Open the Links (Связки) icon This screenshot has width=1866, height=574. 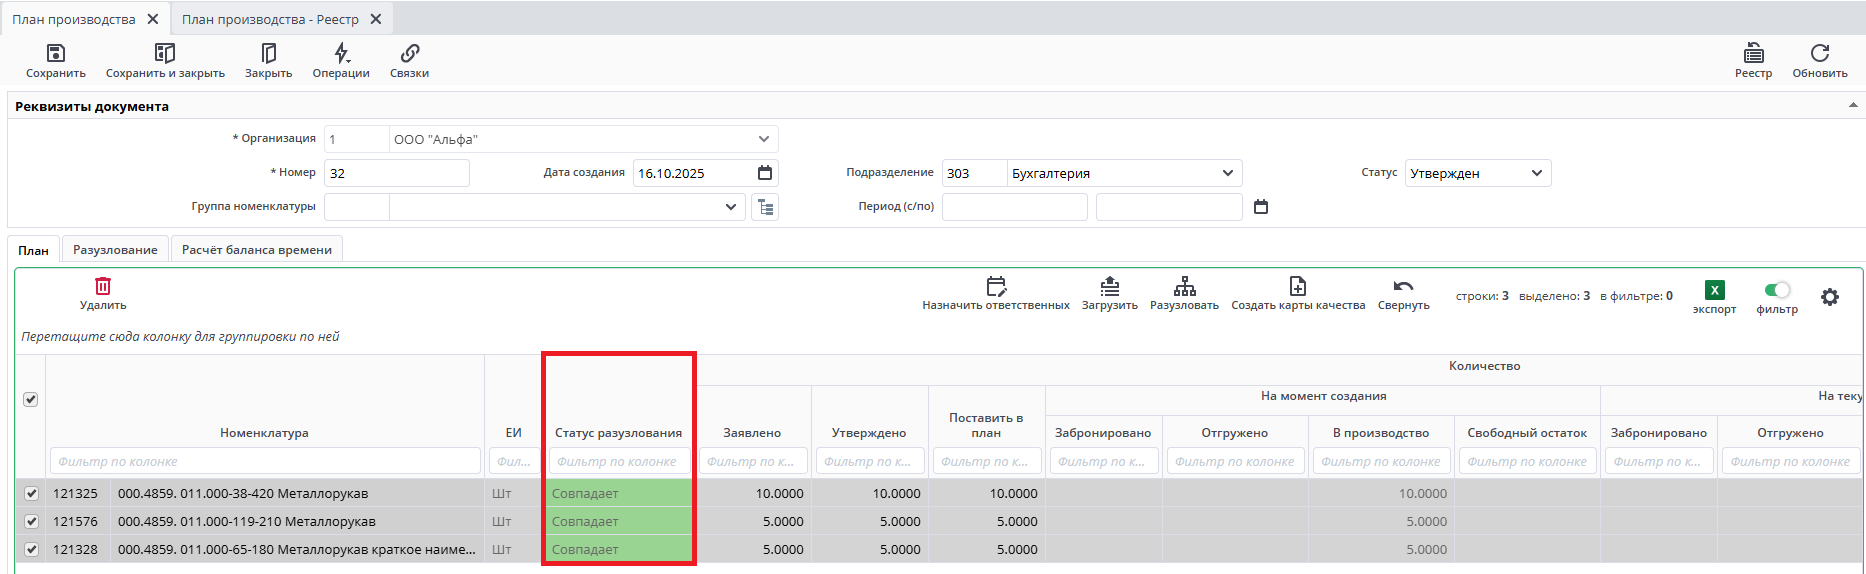409,54
